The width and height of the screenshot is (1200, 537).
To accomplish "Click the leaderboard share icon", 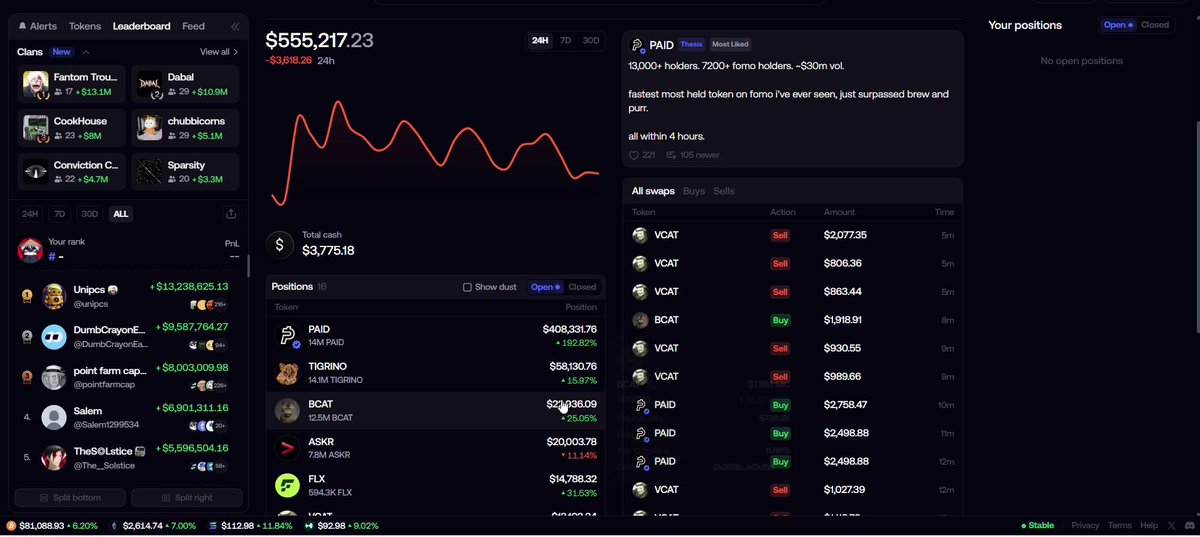I will pyautogui.click(x=231, y=214).
